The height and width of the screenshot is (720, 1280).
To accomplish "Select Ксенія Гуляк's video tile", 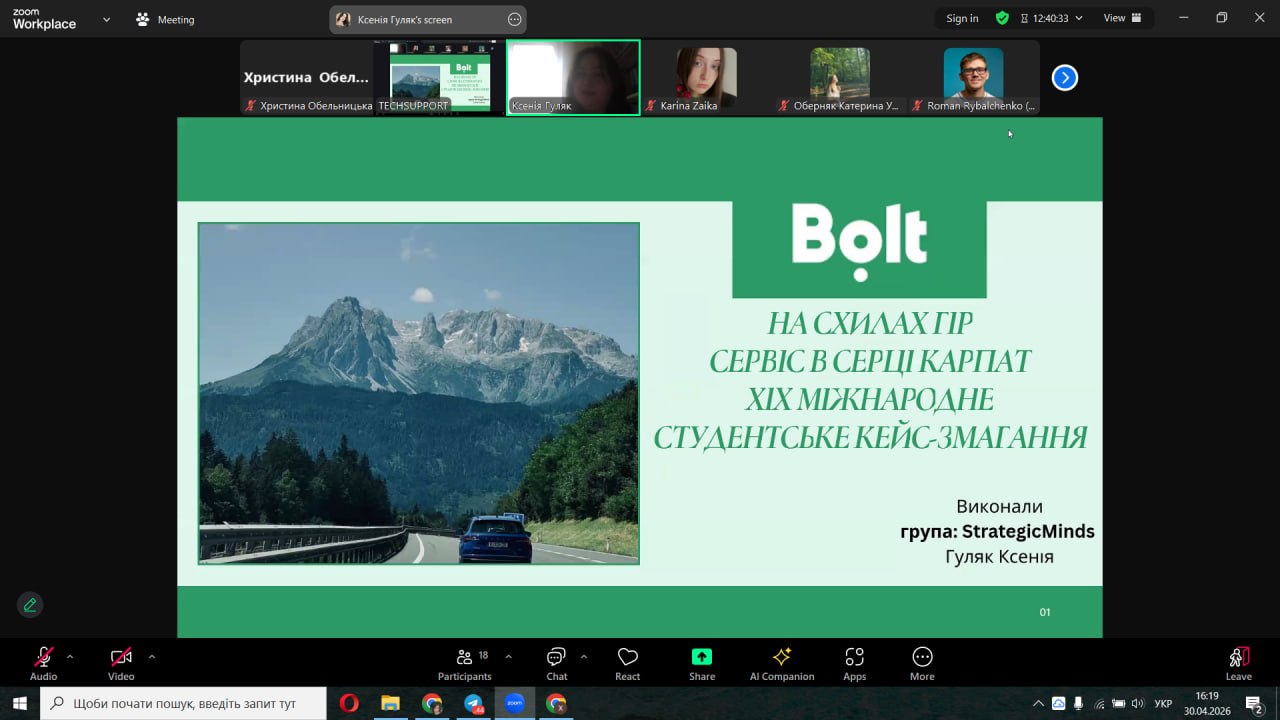I will pyautogui.click(x=573, y=77).
